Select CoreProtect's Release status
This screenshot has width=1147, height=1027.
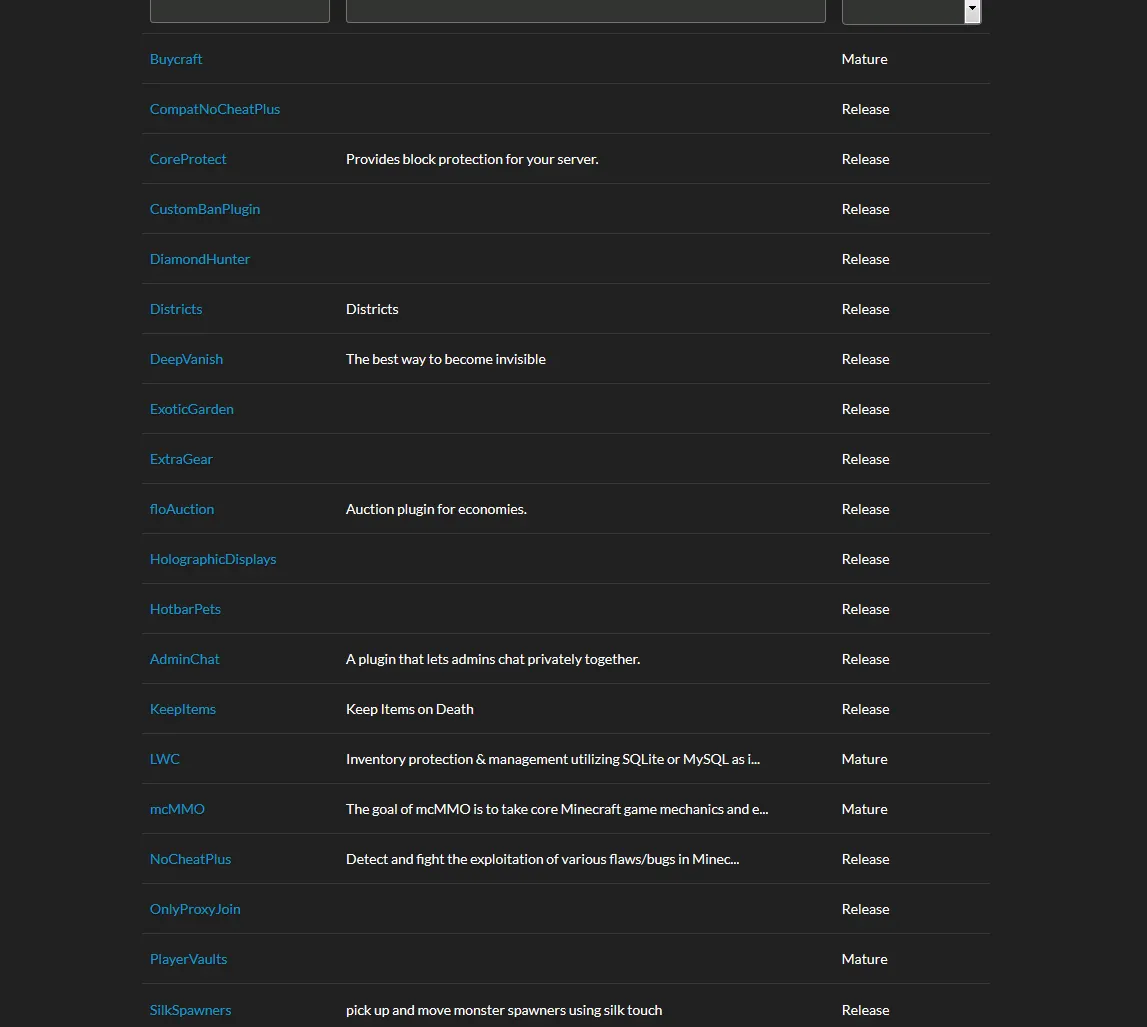click(x=865, y=159)
